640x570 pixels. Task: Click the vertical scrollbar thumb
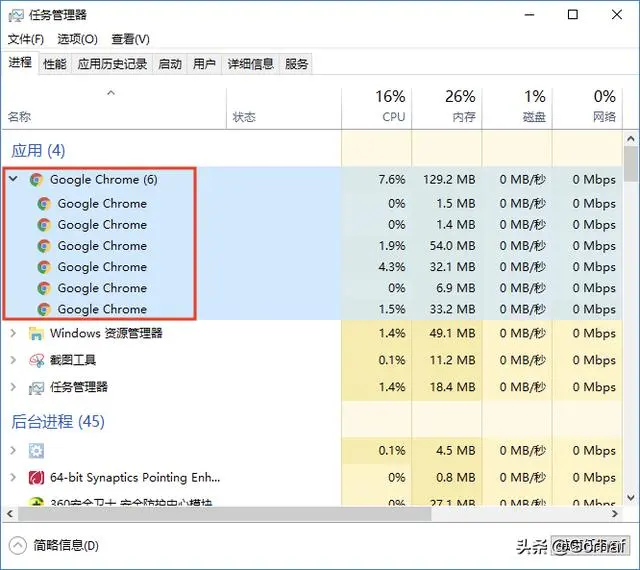point(631,164)
